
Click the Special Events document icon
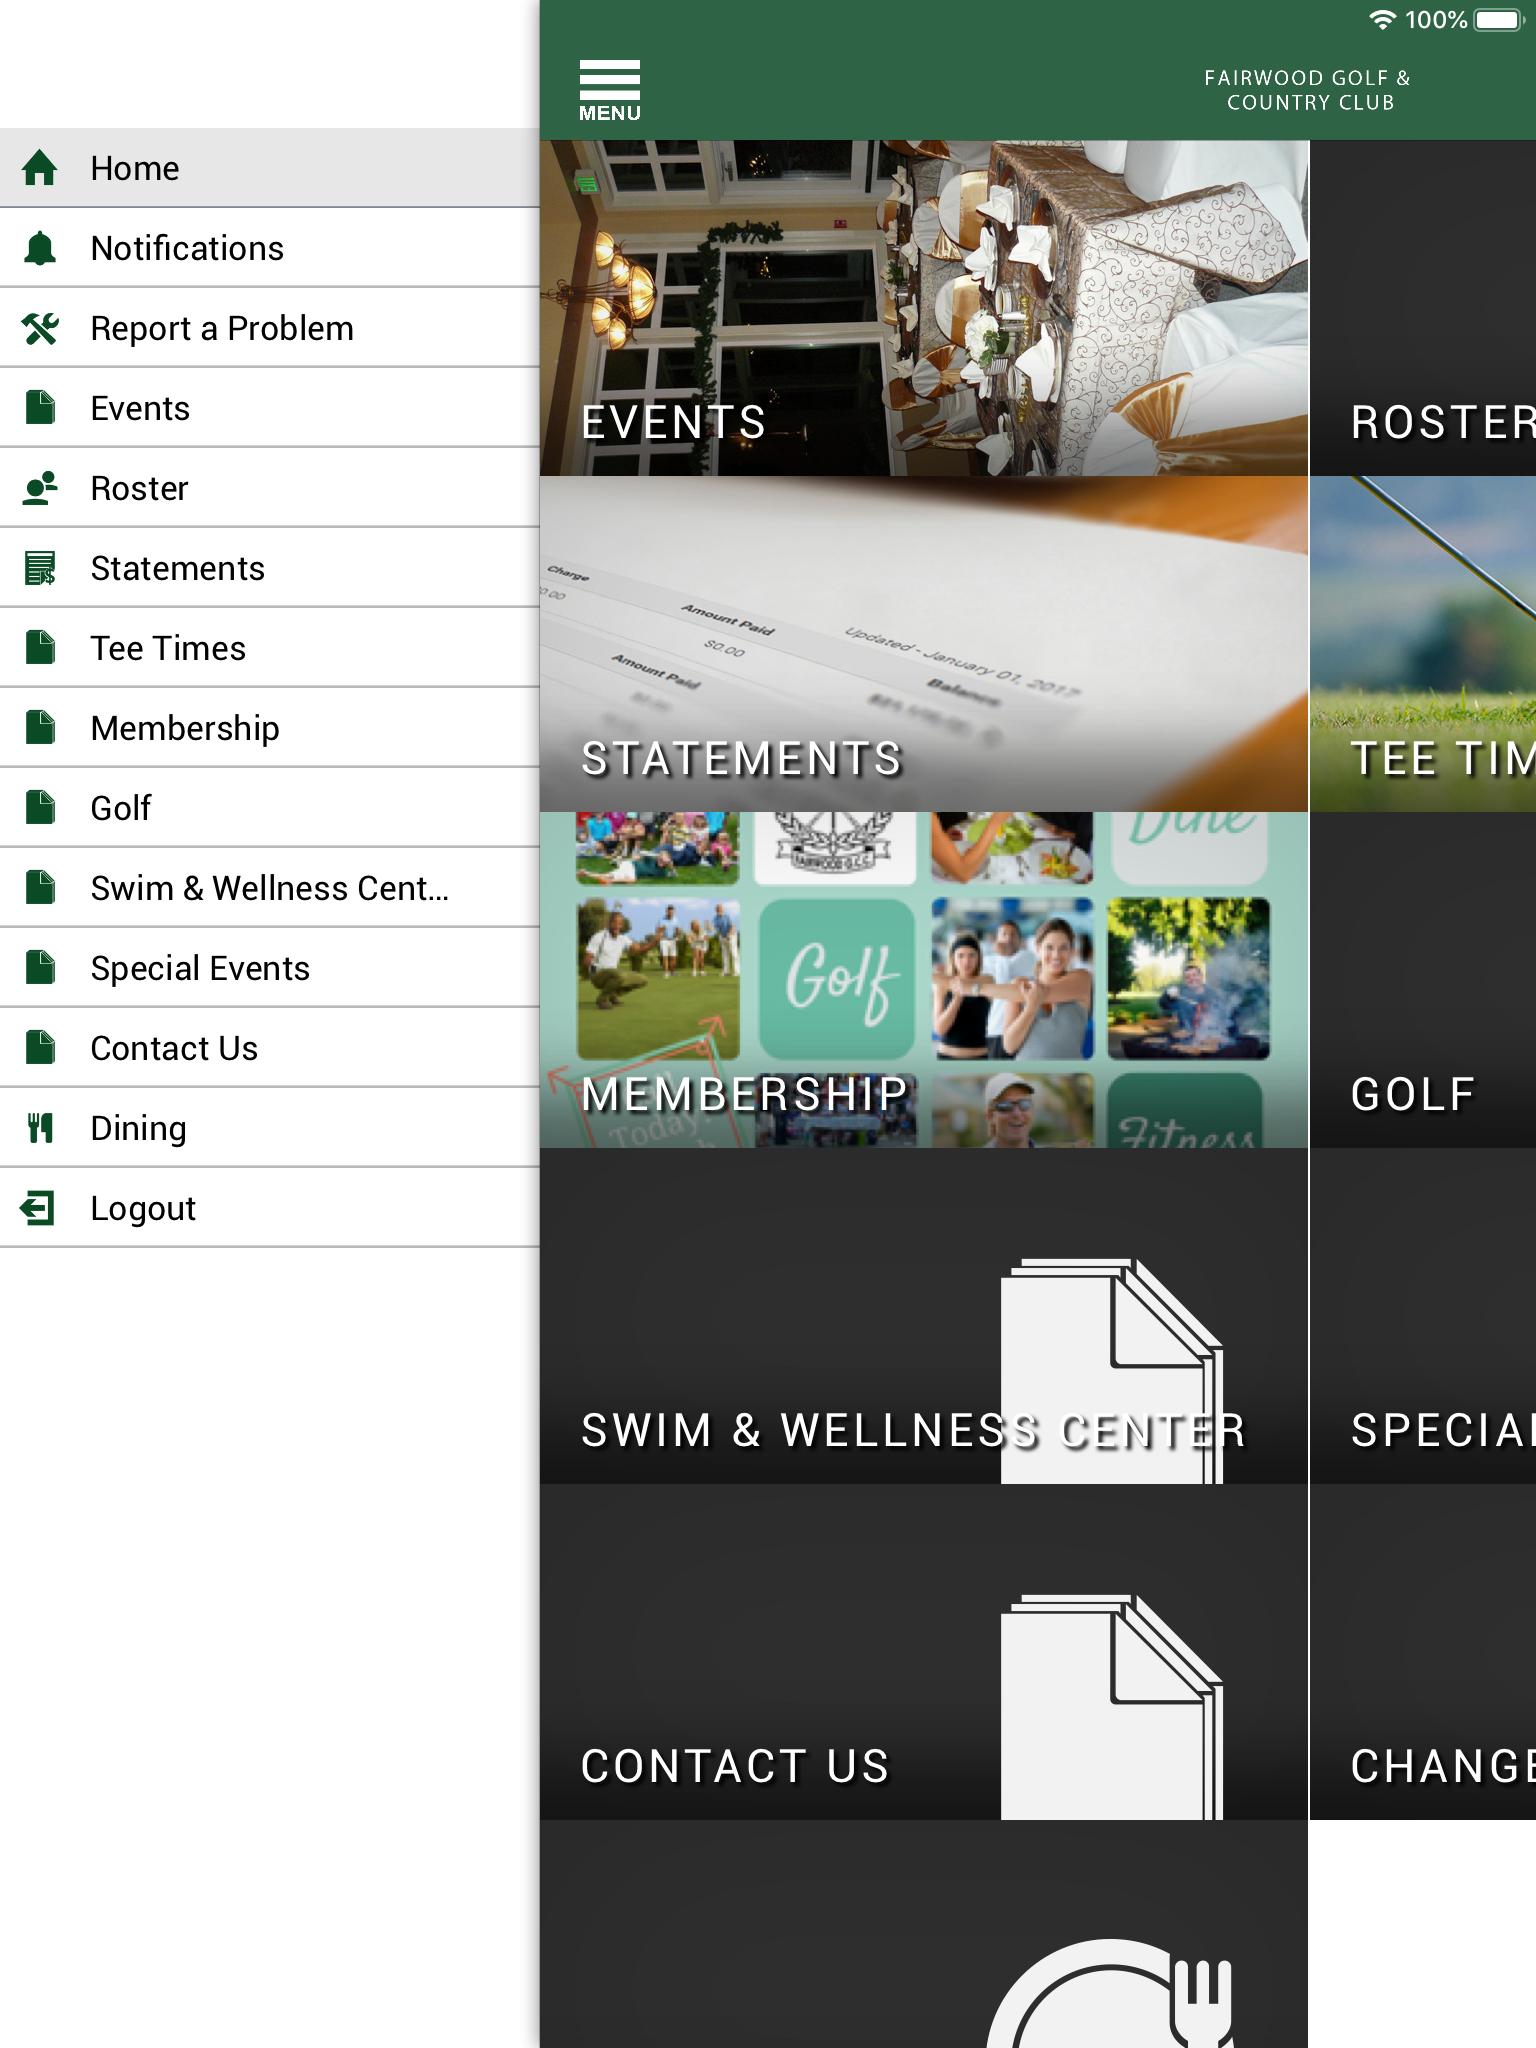pos(40,968)
